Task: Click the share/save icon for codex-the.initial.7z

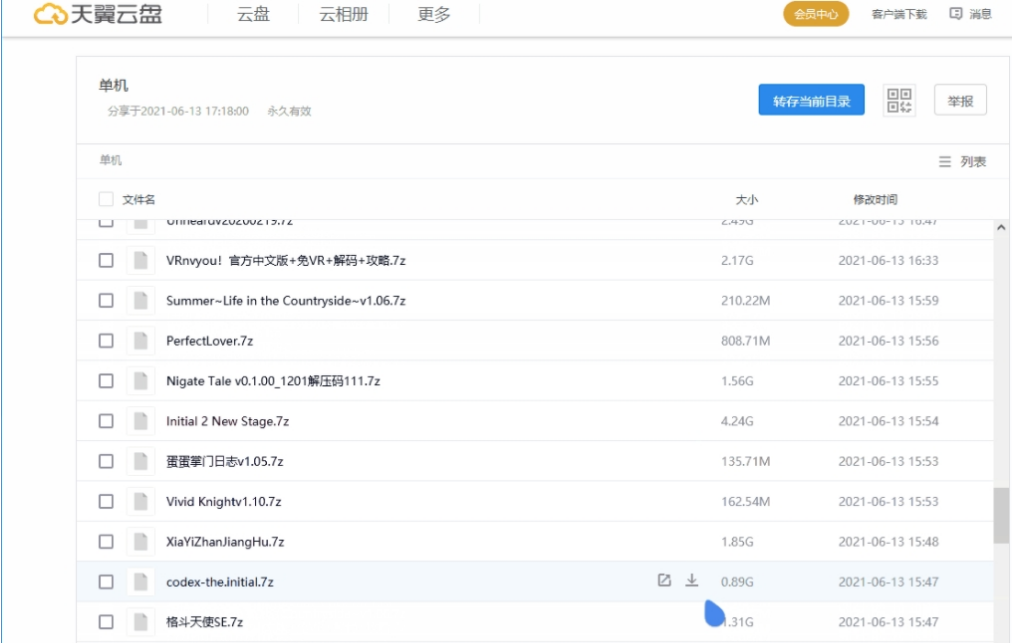Action: click(x=663, y=581)
